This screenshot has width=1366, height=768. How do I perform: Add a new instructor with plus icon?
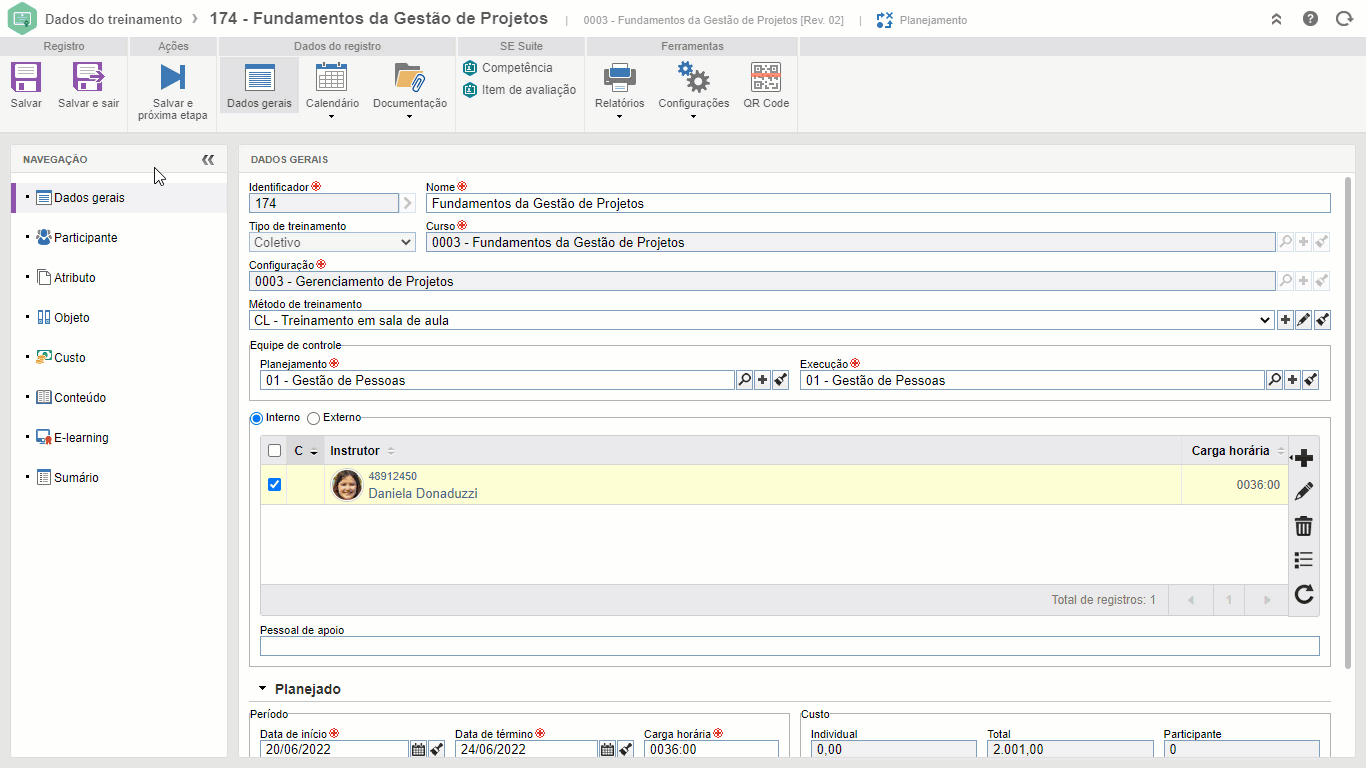[x=1303, y=458]
